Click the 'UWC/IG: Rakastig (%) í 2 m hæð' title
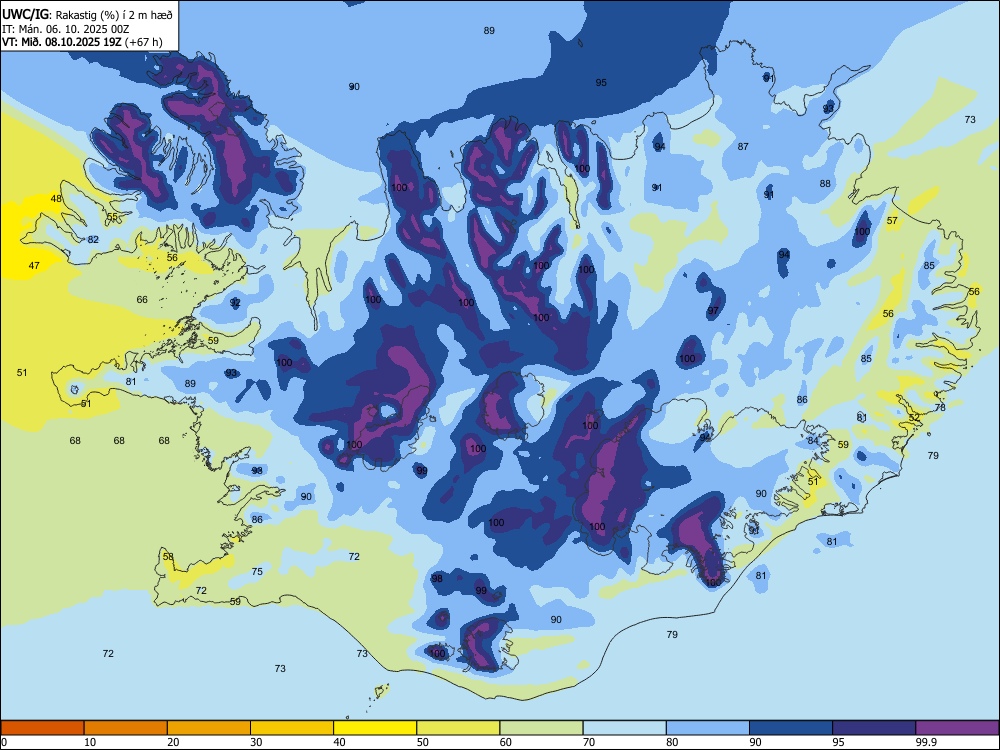Viewport: 1000px width, 750px height. [x=87, y=15]
